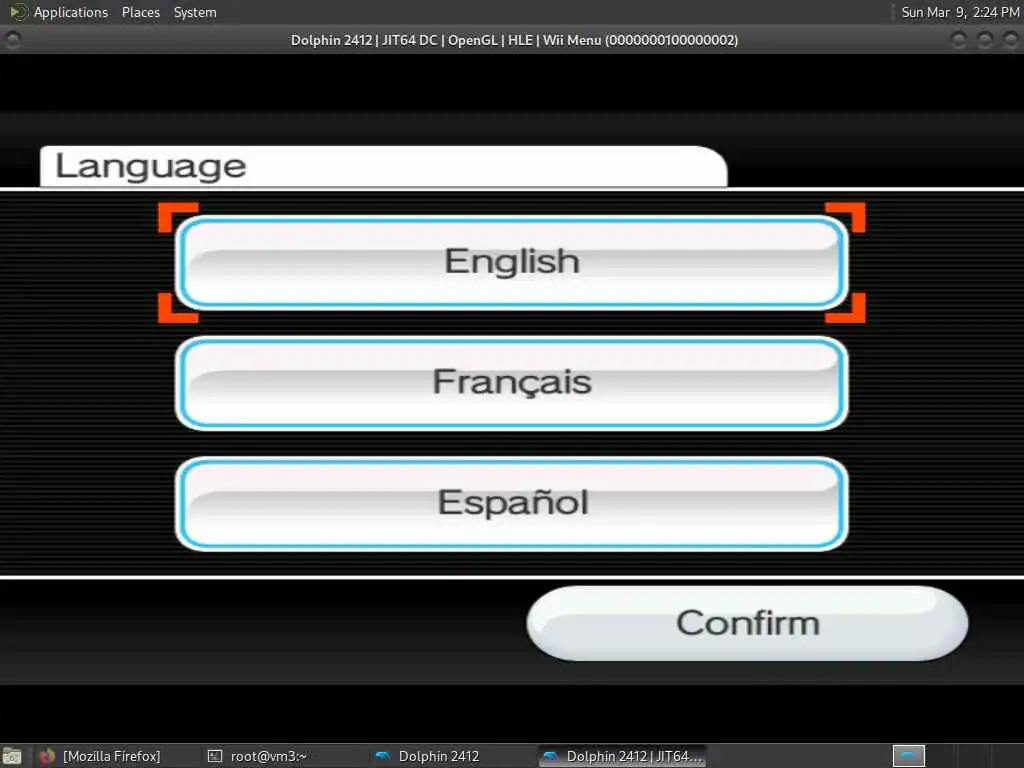This screenshot has height=768, width=1024.
Task: Minimize the Dolphin game window
Action: coord(959,40)
